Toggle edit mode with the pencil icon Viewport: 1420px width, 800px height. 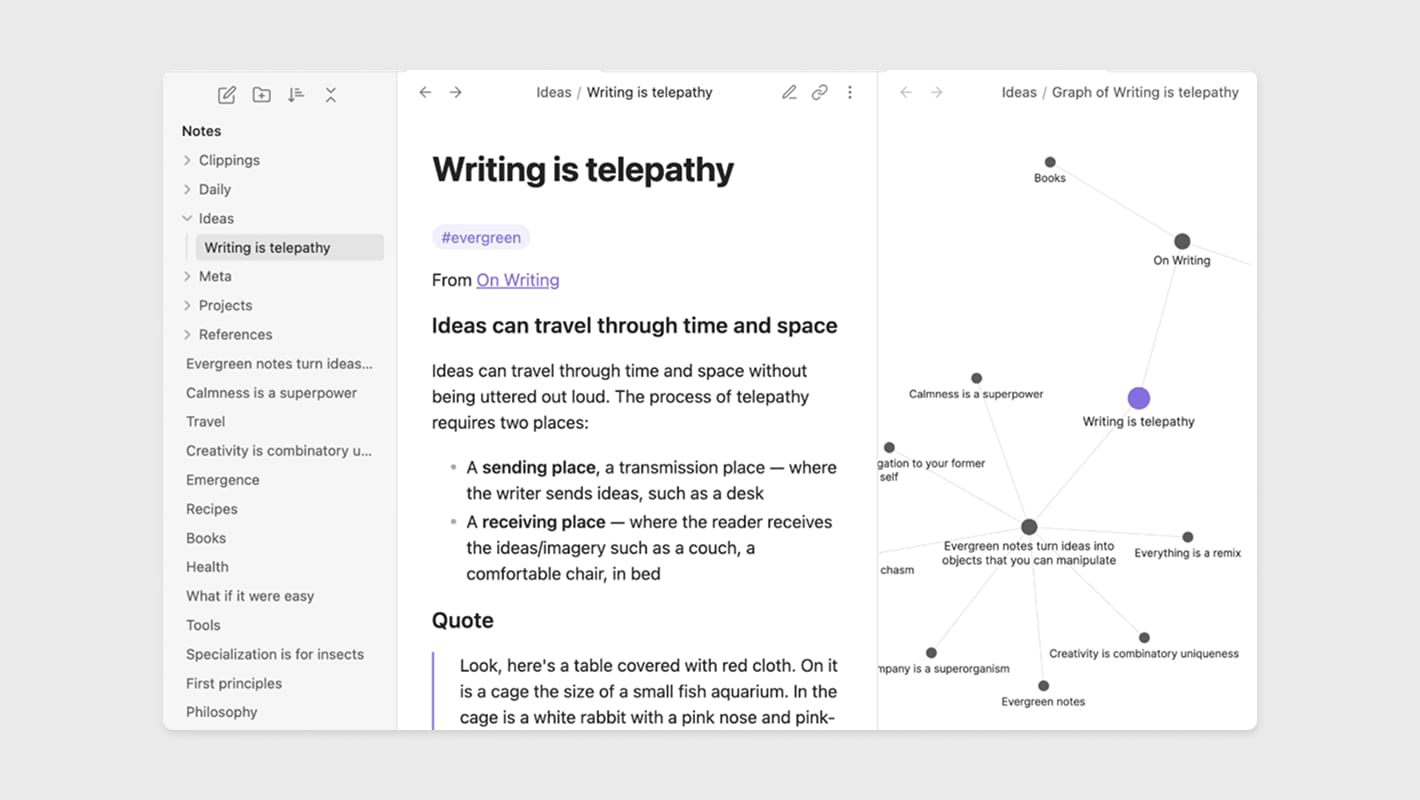point(789,92)
